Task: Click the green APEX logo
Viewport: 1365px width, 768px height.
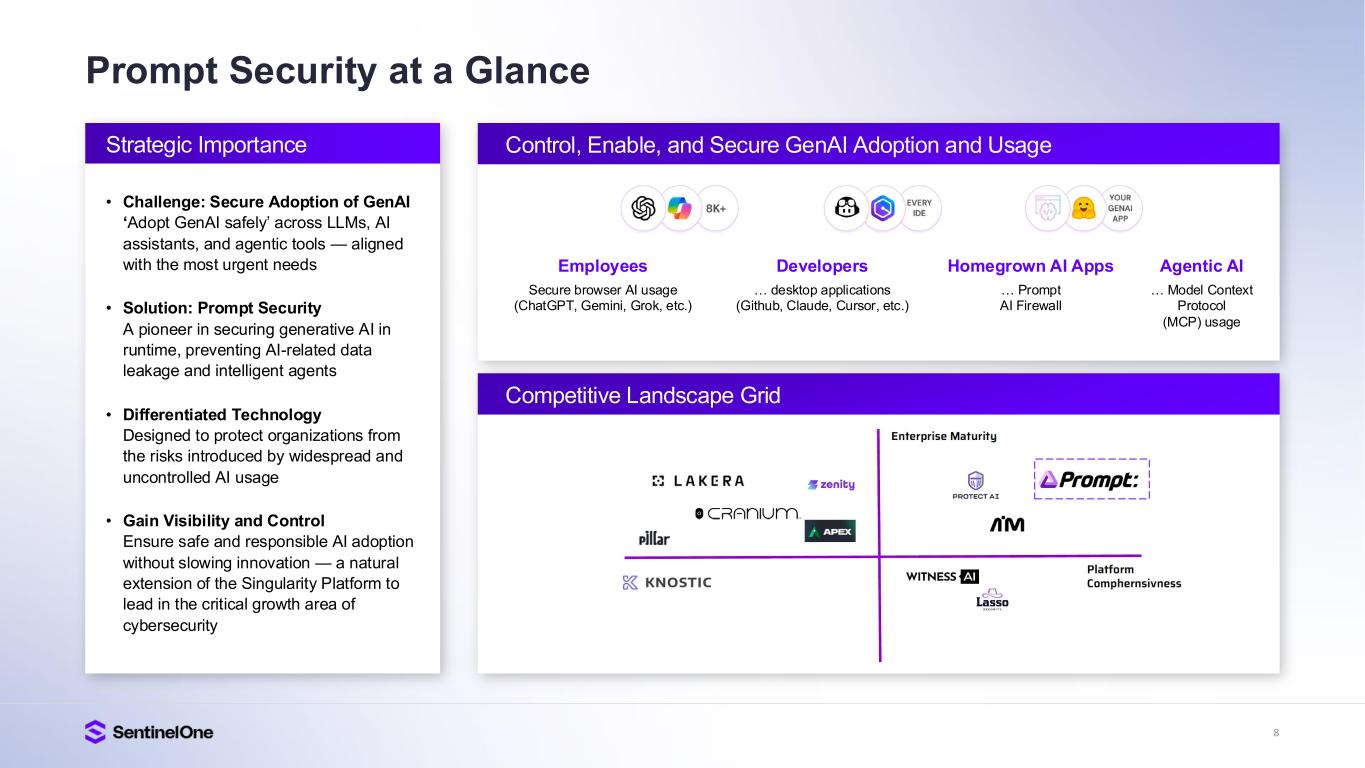Action: [830, 531]
